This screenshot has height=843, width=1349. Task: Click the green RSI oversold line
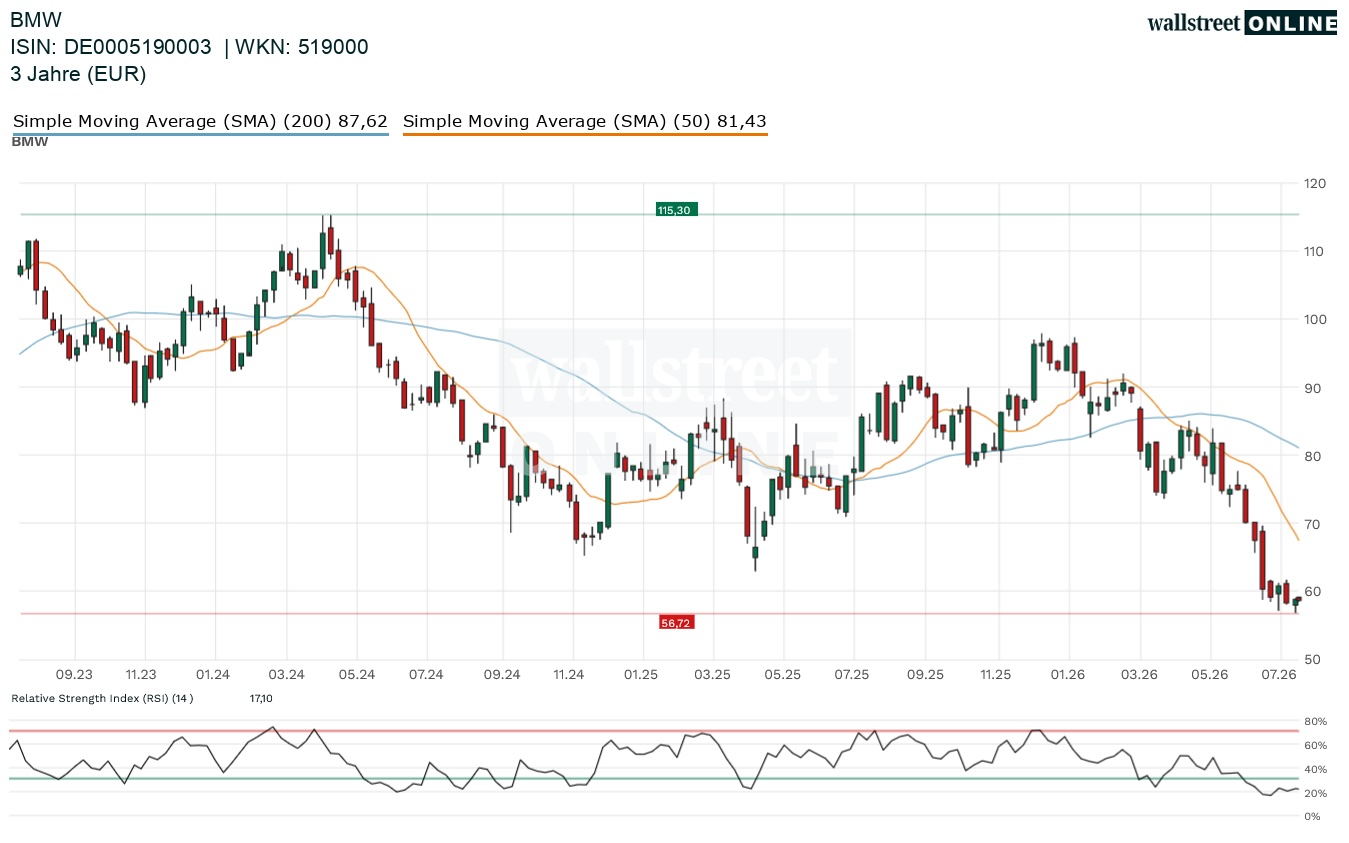654,779
